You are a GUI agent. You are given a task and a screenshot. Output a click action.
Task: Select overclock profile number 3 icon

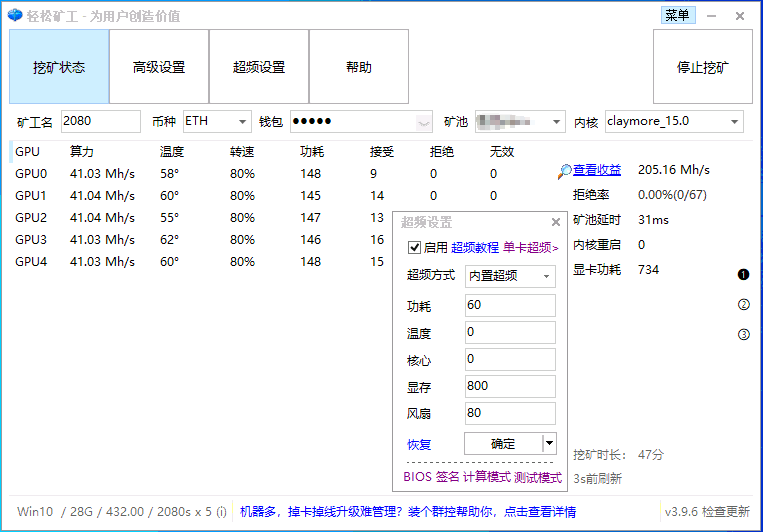[743, 335]
